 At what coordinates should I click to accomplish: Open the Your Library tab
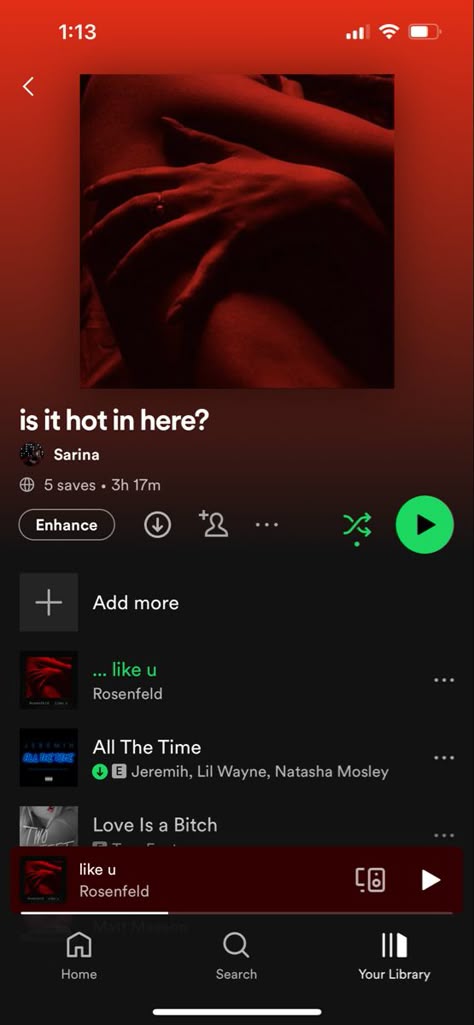pyautogui.click(x=394, y=956)
